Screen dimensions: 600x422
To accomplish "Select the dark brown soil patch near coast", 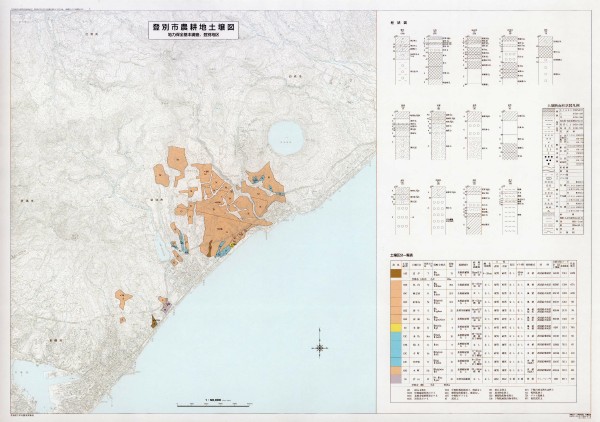I will click(153, 321).
